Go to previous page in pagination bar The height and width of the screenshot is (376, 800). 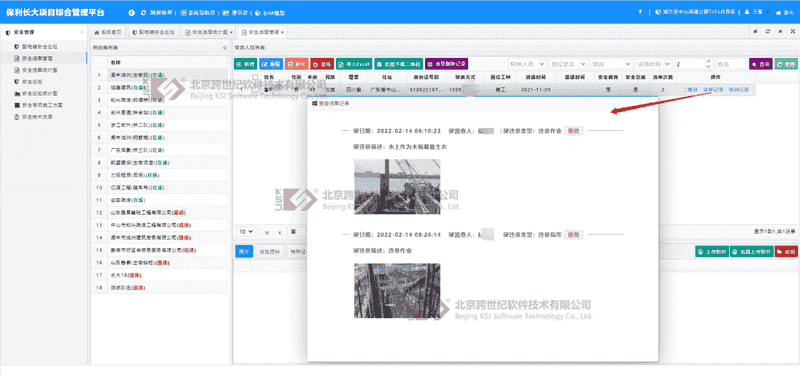click(280, 232)
